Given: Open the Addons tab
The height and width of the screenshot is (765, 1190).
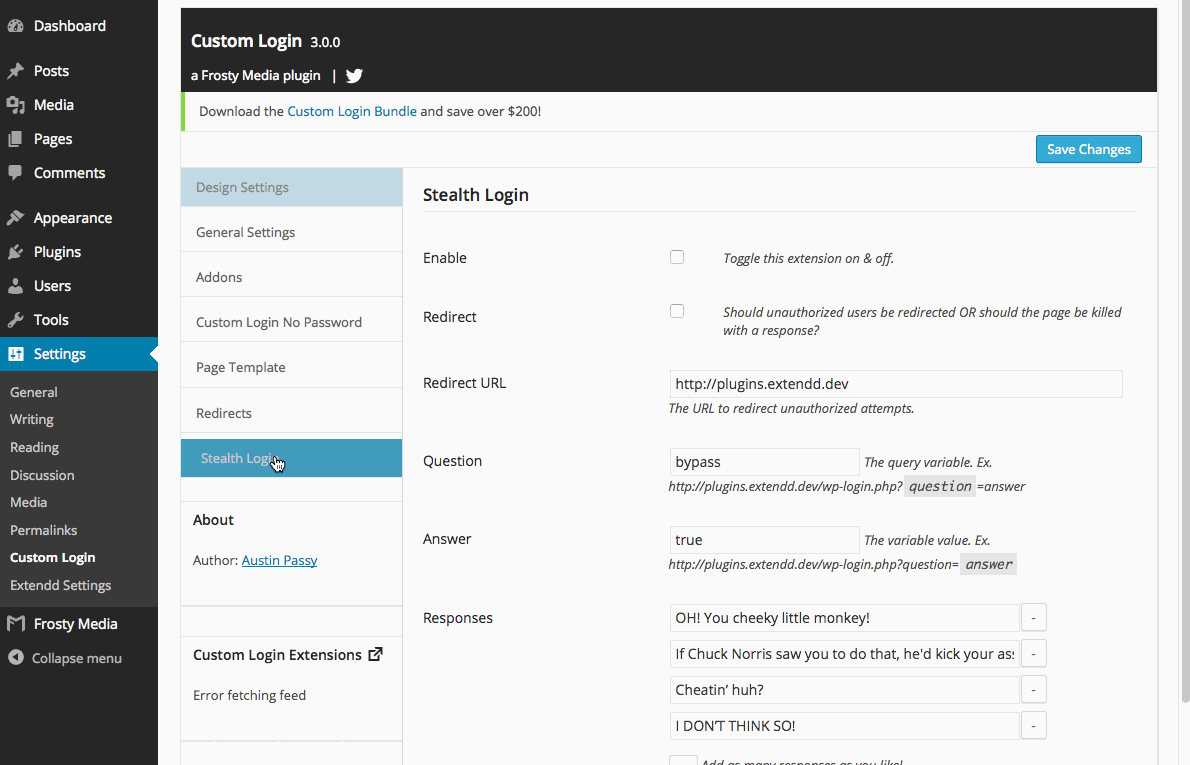Looking at the screenshot, I should click(291, 277).
